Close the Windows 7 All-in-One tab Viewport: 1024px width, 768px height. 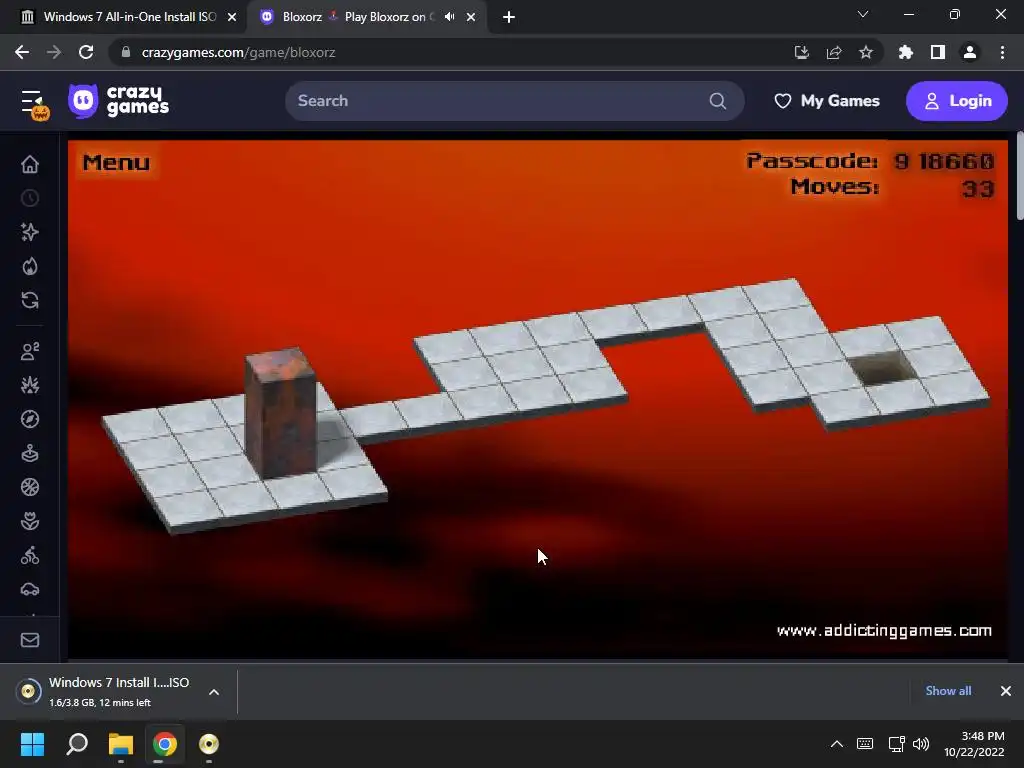pos(232,17)
